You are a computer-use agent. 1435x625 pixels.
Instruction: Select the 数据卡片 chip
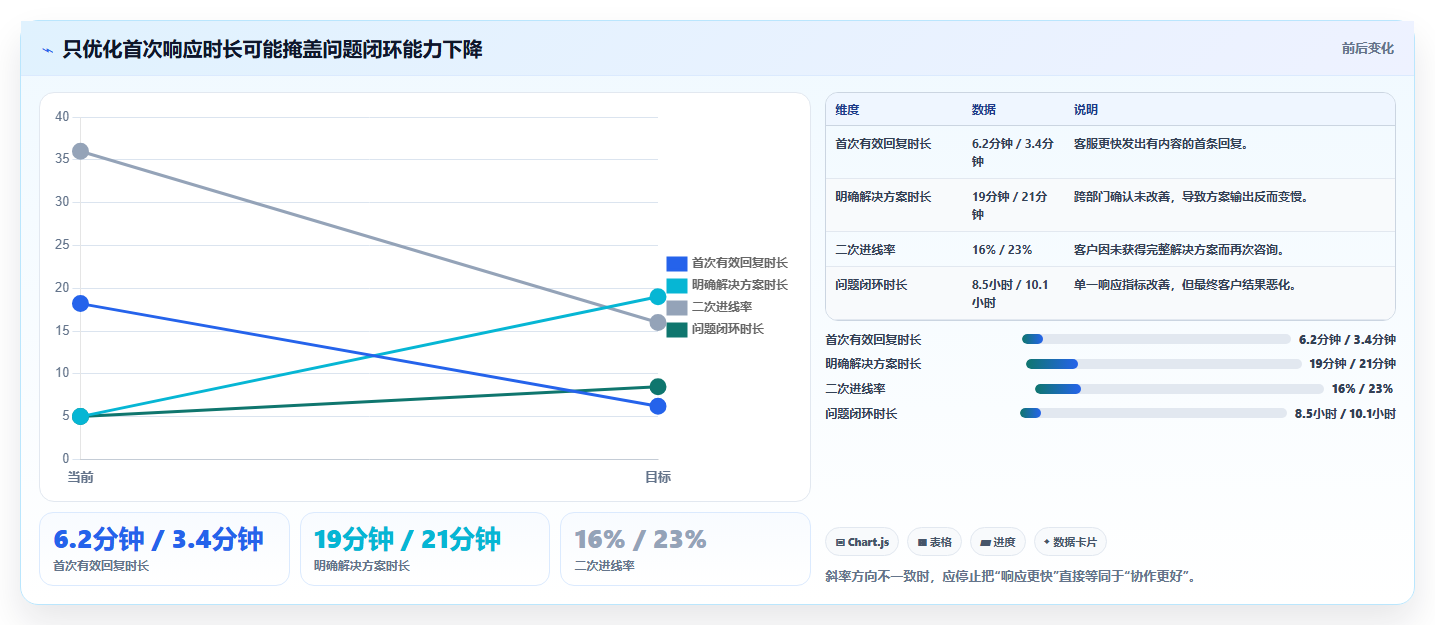coord(1070,542)
